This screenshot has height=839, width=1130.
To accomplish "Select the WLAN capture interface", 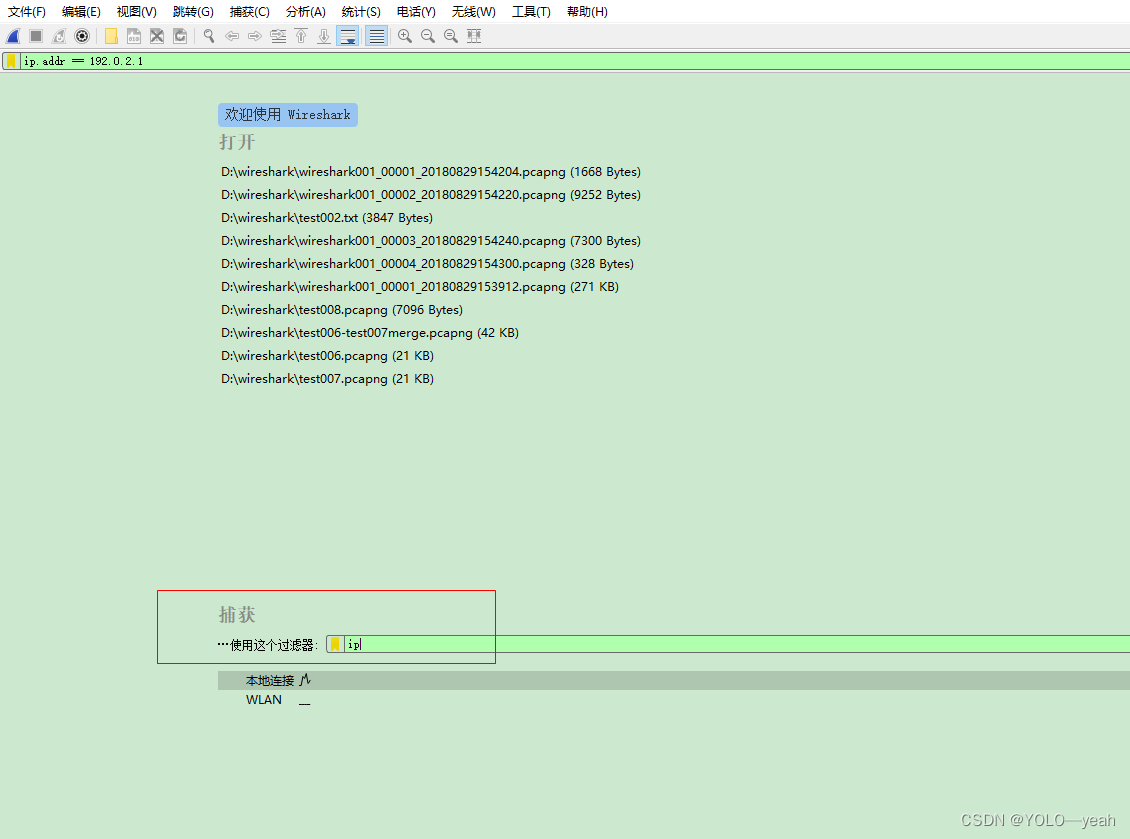I will point(674,700).
